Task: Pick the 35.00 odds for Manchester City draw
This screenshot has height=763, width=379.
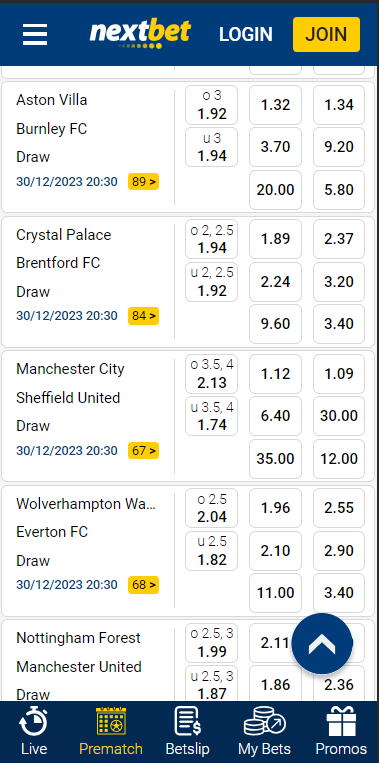Action: tap(275, 459)
